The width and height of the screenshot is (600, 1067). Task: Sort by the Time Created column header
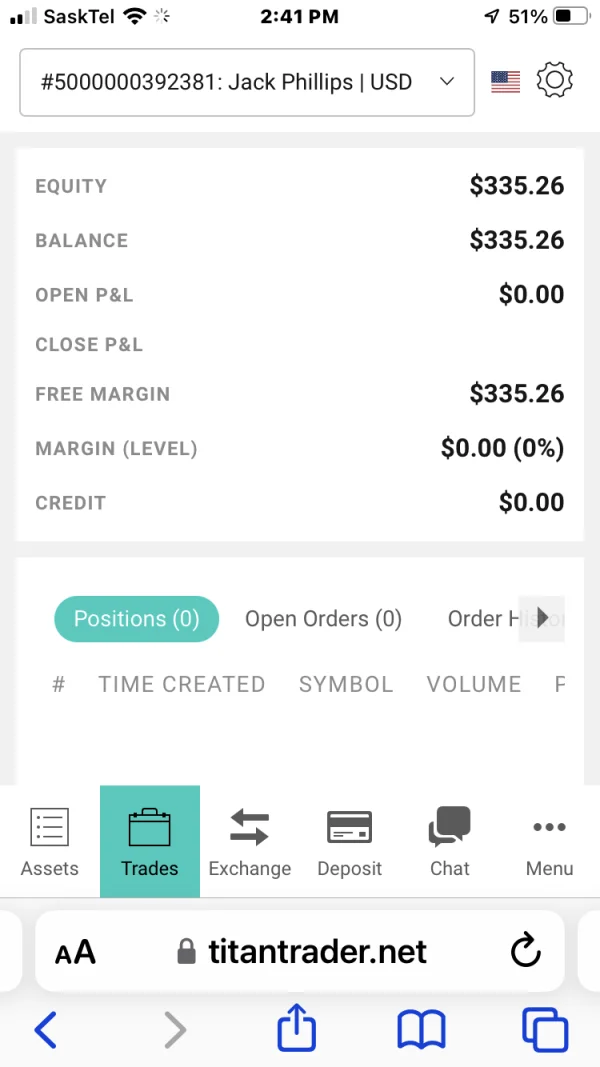(x=181, y=684)
